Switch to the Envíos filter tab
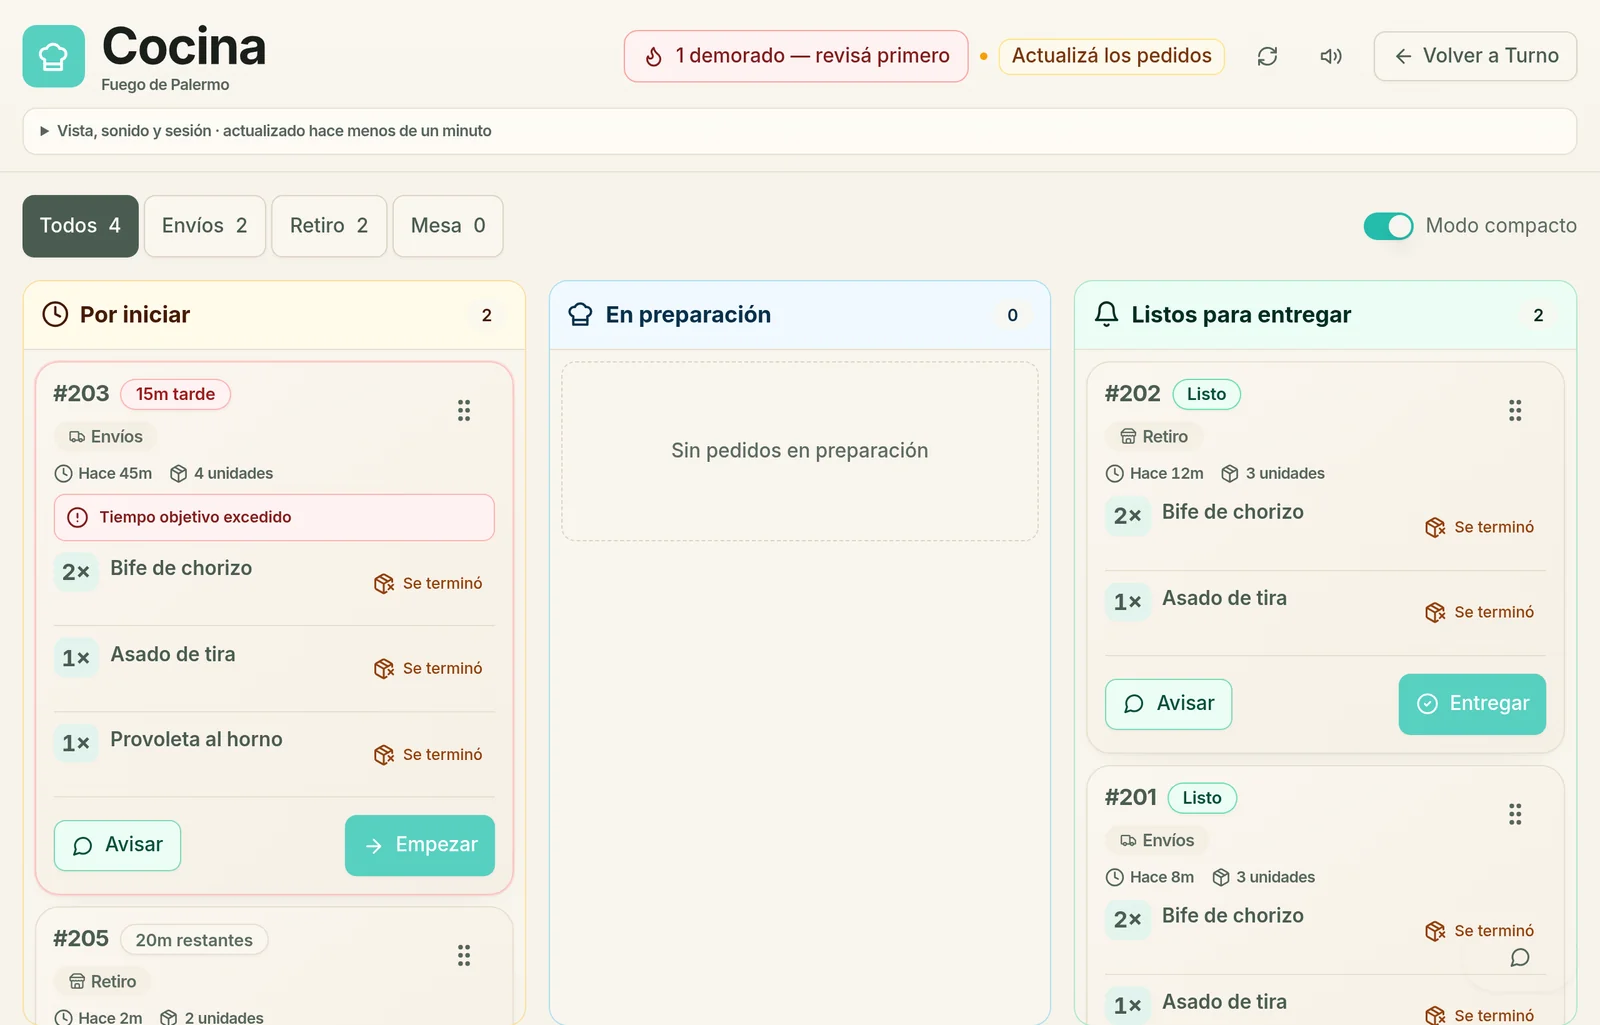 [205, 226]
